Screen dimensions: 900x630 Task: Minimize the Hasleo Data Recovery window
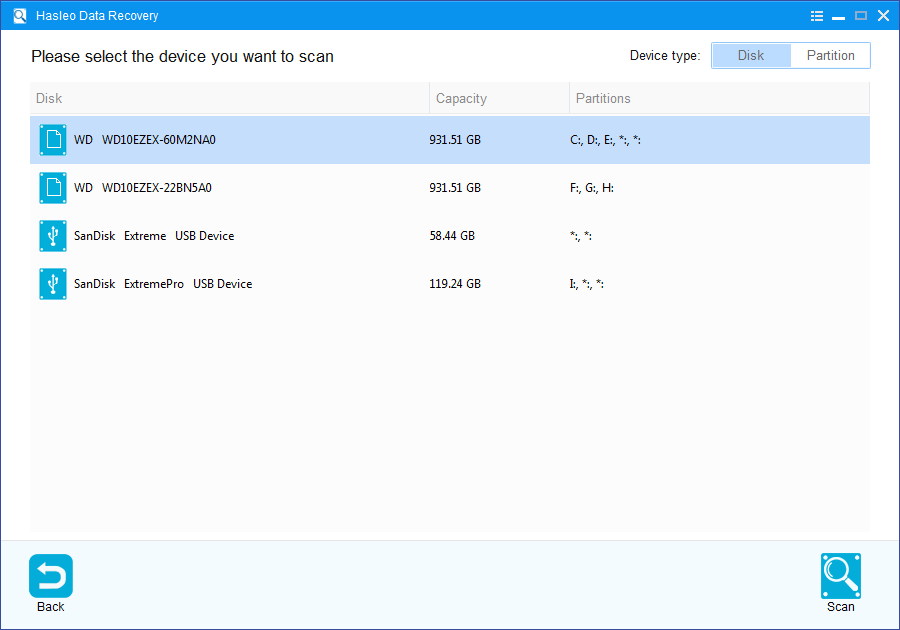point(839,16)
